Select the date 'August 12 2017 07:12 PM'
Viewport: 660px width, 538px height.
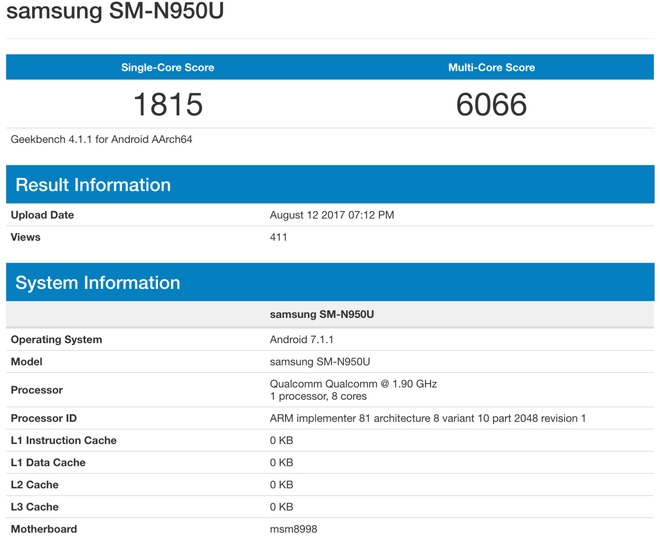(332, 215)
